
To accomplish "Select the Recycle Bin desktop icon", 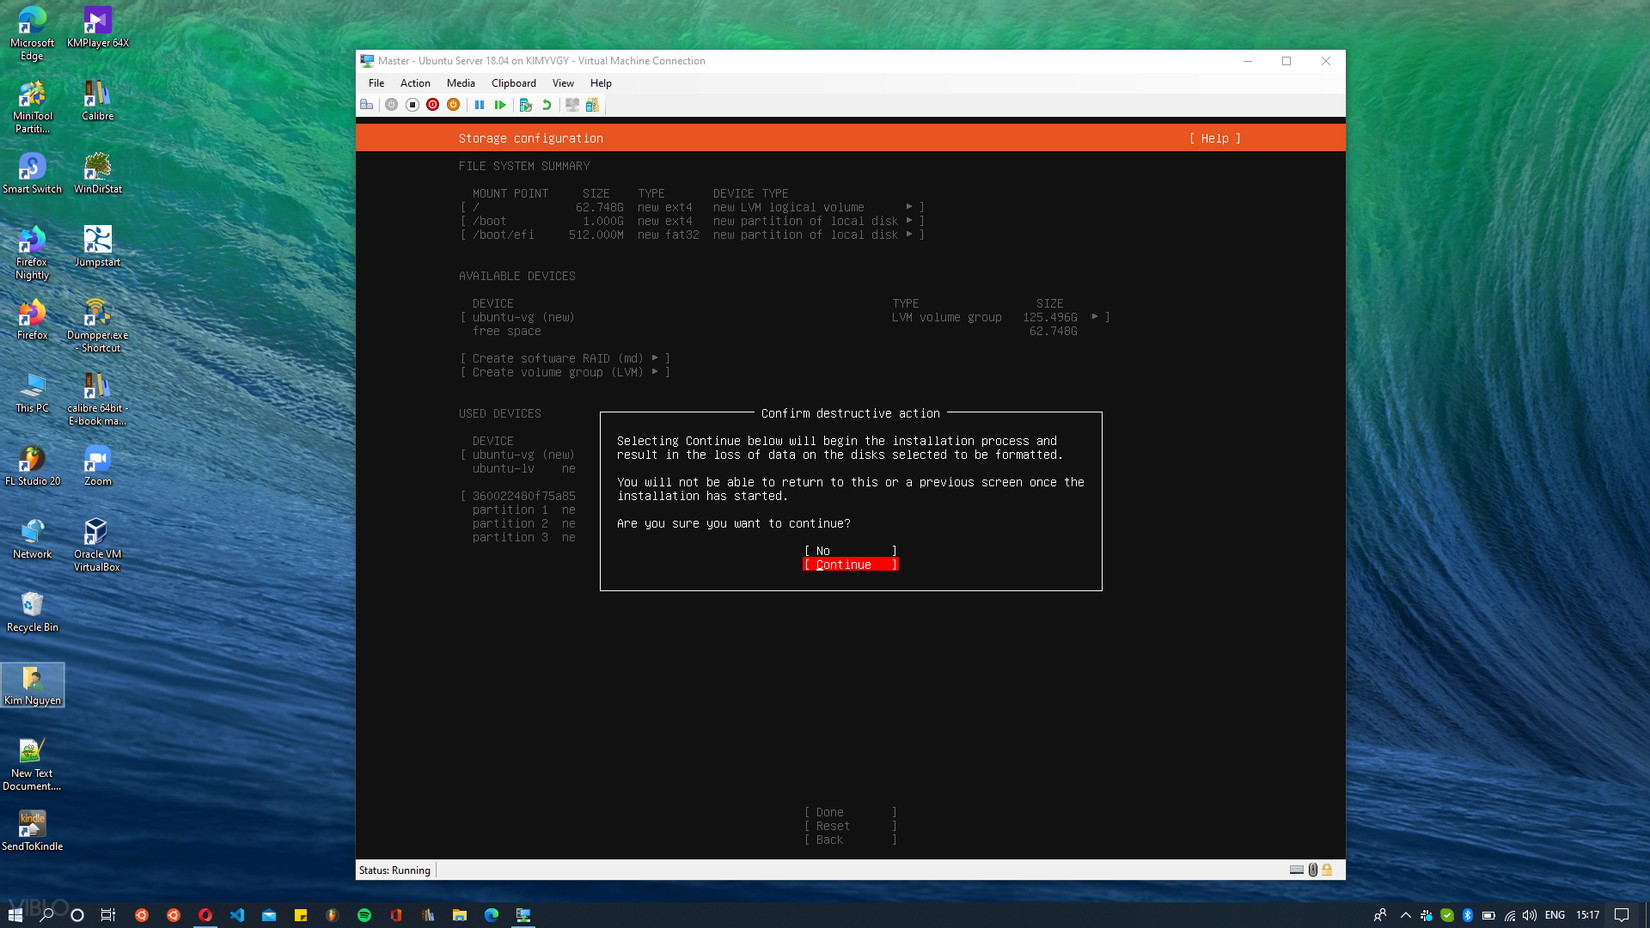I will point(32,612).
